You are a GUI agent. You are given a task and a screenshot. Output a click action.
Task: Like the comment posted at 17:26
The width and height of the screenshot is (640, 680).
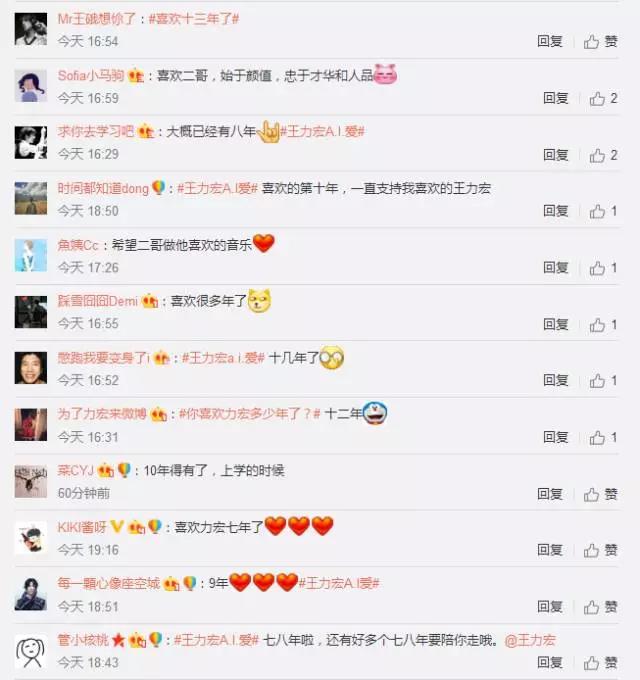tap(603, 268)
